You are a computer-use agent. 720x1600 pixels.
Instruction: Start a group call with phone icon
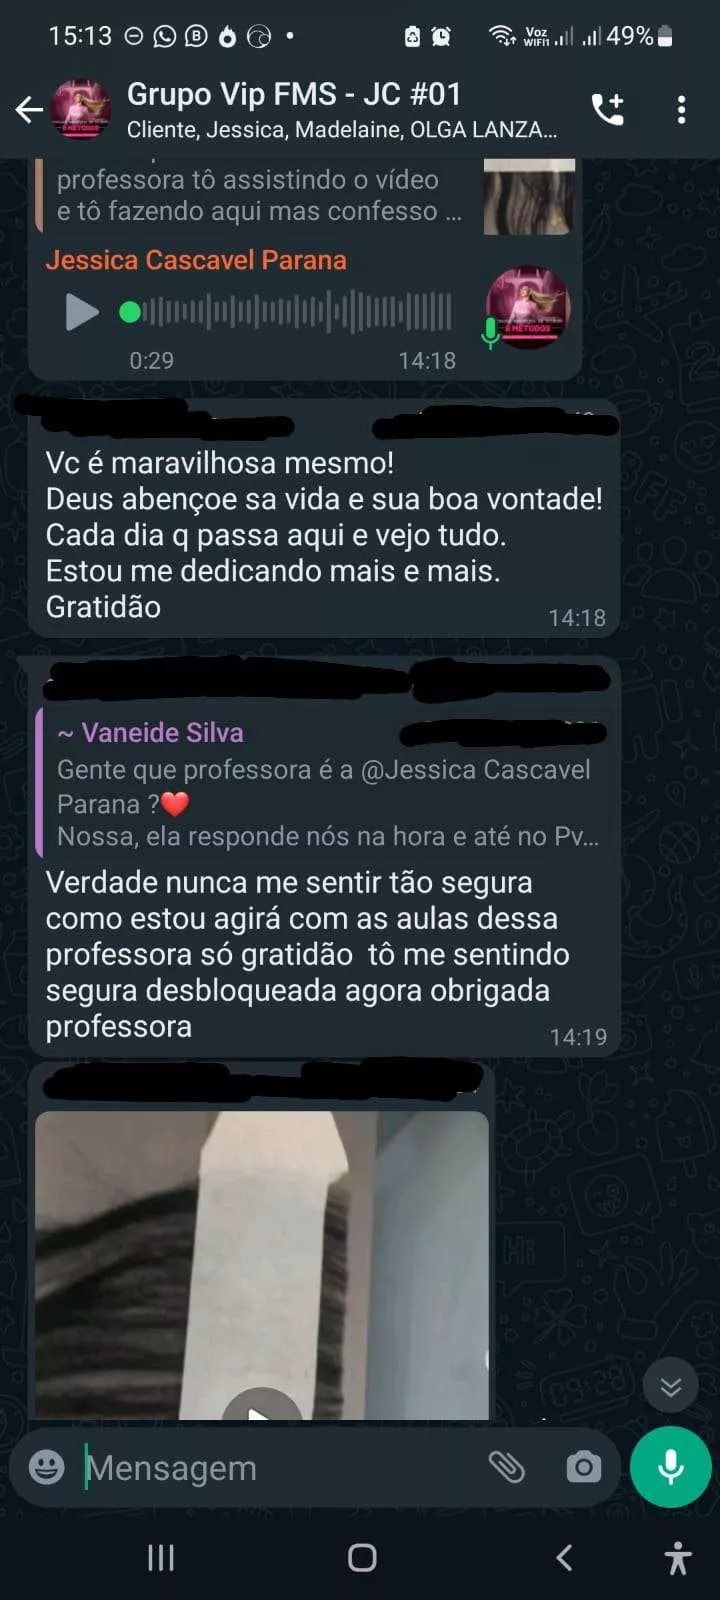(x=608, y=109)
